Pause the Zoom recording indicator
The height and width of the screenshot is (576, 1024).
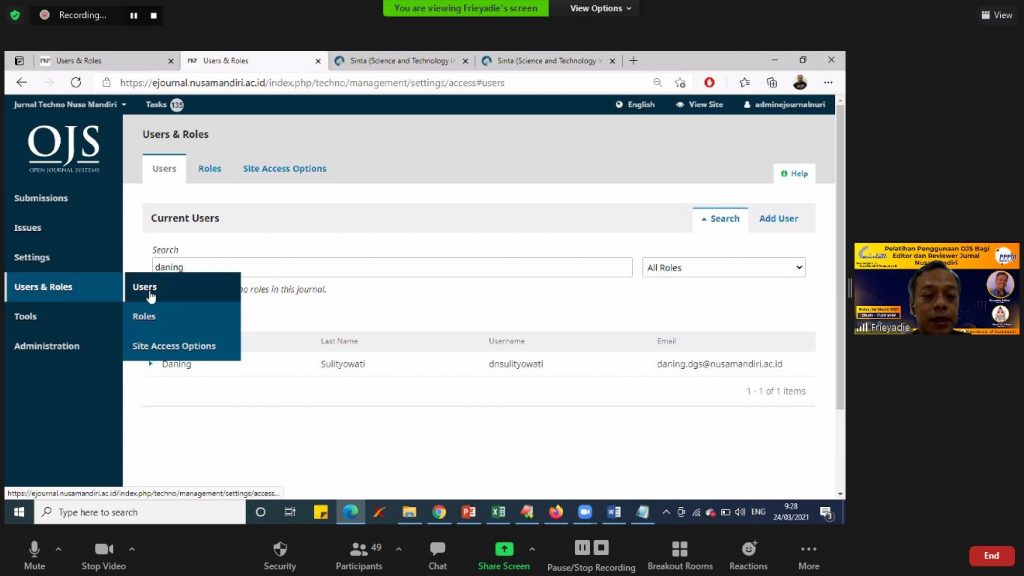(x=134, y=16)
